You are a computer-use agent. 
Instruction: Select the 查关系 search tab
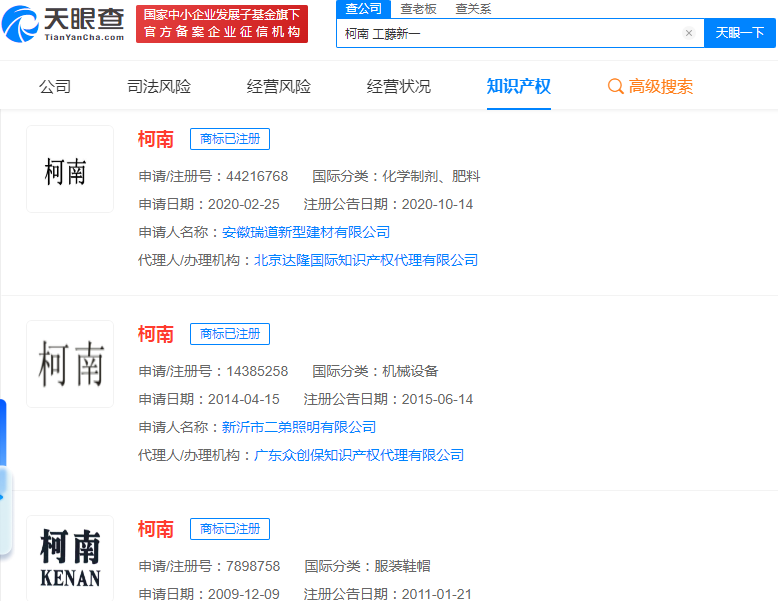(x=473, y=9)
